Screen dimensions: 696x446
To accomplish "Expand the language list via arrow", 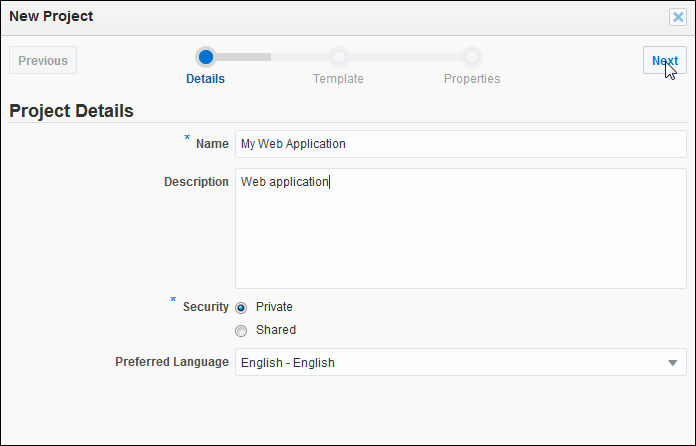I will (672, 363).
